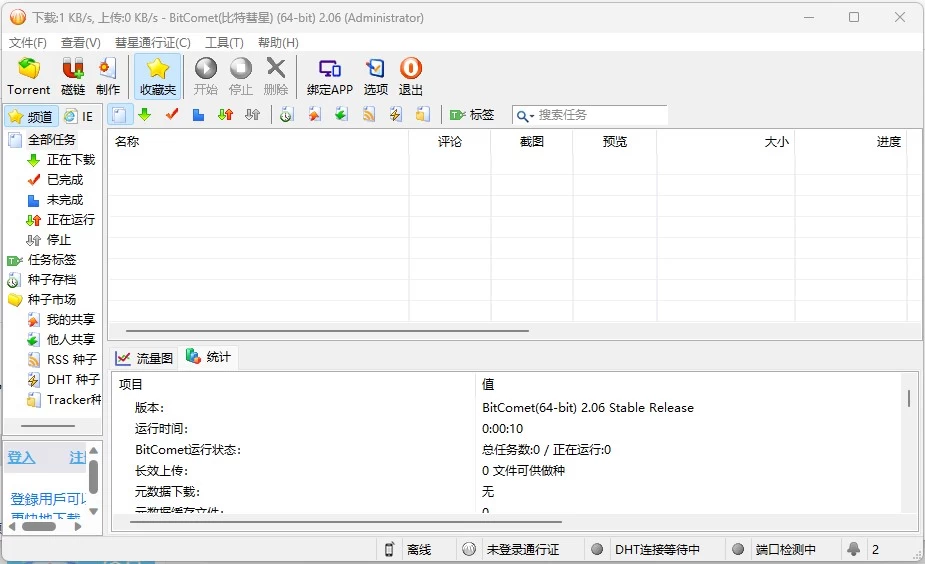Click the bell notification icon in status bar
Screen dimensions: 925x564
(x=853, y=549)
